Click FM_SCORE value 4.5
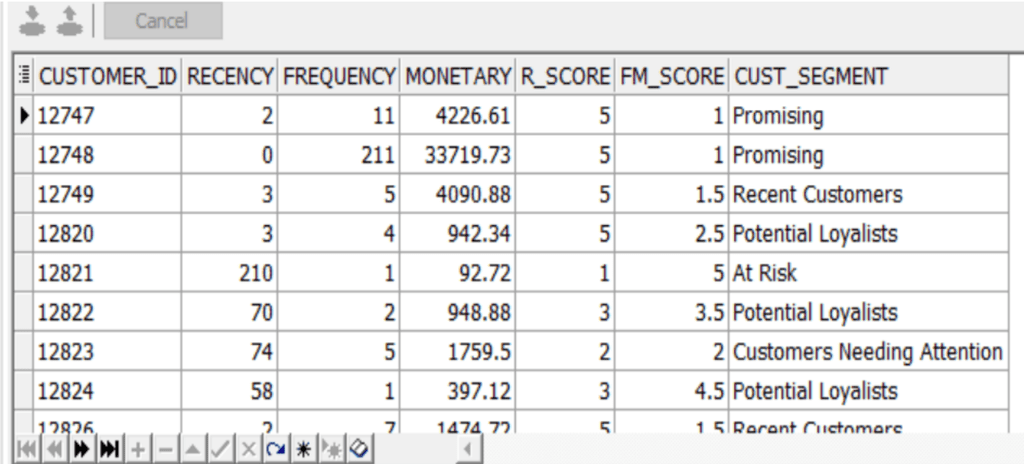The height and width of the screenshot is (464, 1024). (671, 391)
